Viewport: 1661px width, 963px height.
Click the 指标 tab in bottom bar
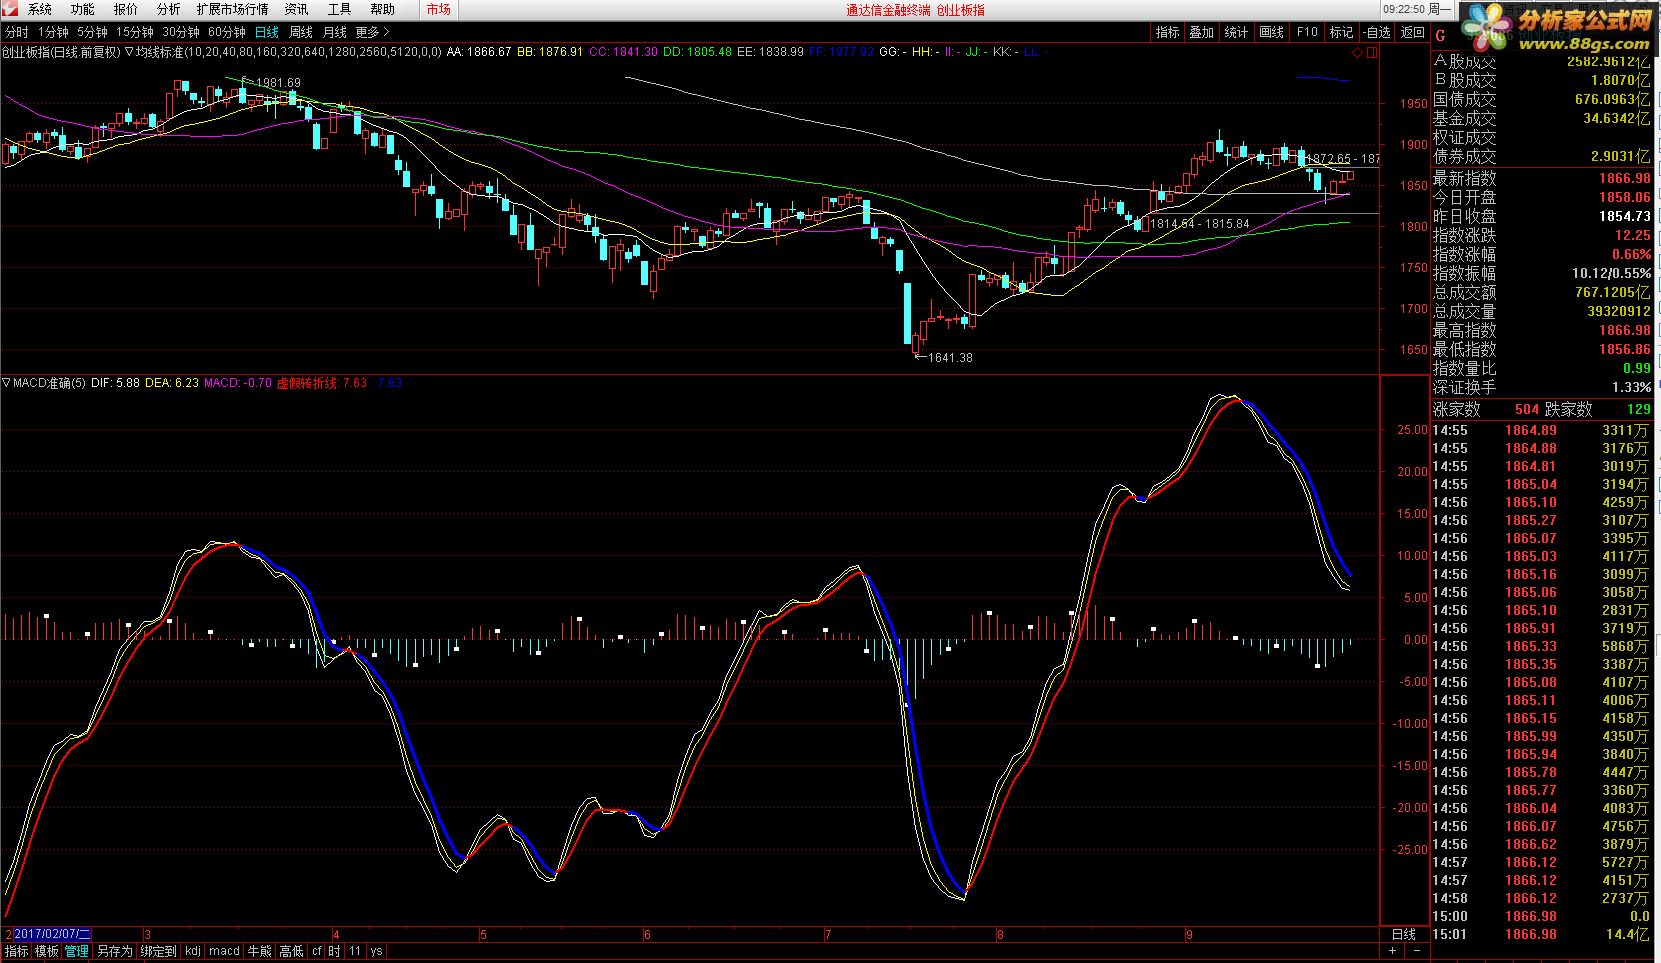coord(17,951)
